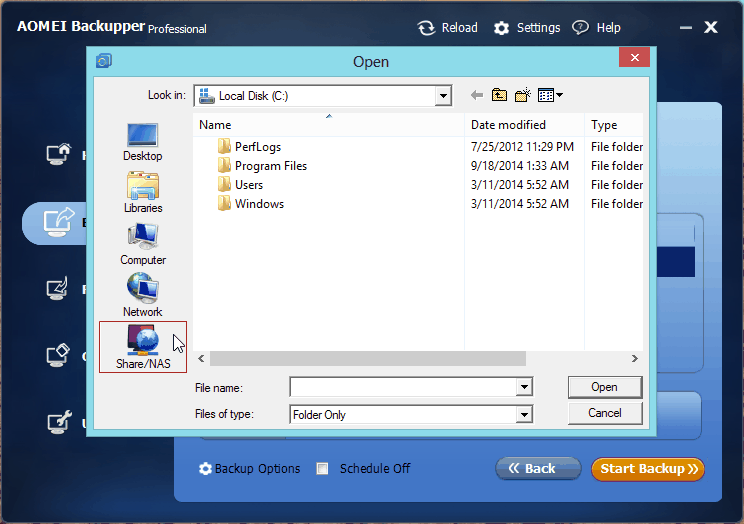Sort files by Type column
744x524 pixels.
(614, 125)
